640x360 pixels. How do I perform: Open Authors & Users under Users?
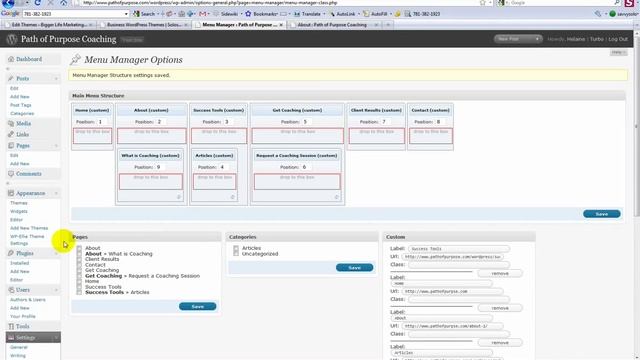tap(28, 300)
